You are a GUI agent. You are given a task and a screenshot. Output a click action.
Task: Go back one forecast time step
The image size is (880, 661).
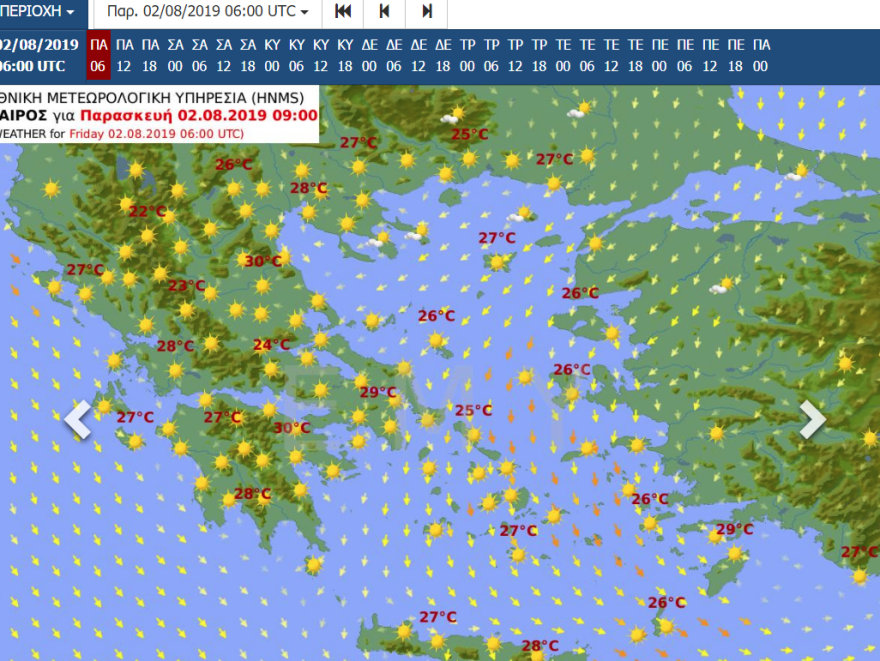[385, 12]
